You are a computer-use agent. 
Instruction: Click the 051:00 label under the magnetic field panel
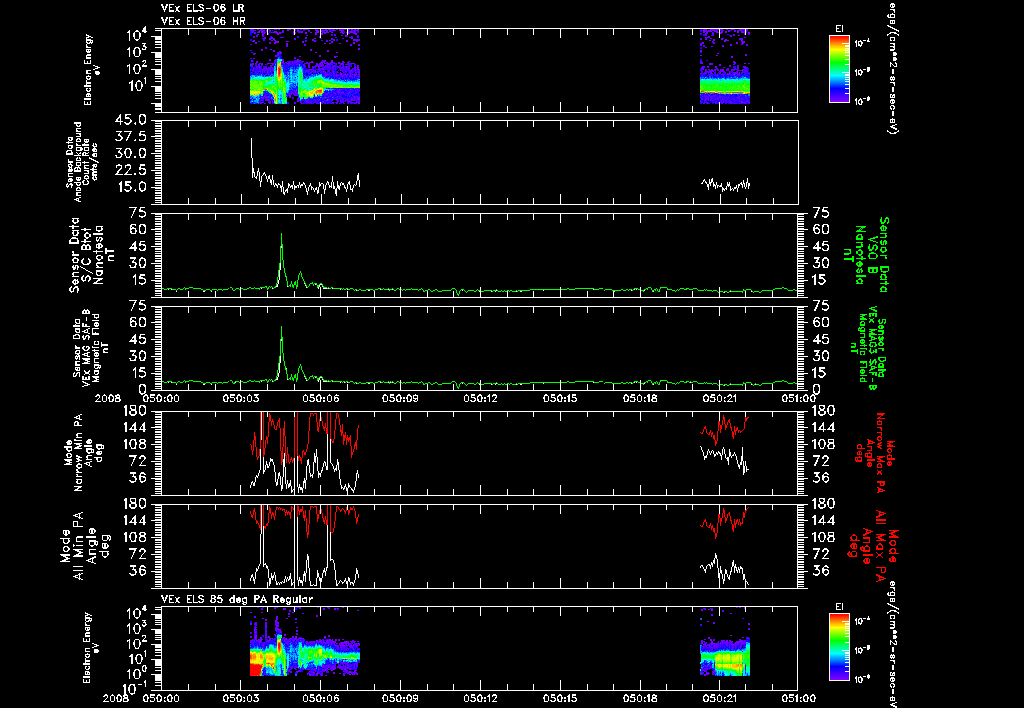[798, 398]
